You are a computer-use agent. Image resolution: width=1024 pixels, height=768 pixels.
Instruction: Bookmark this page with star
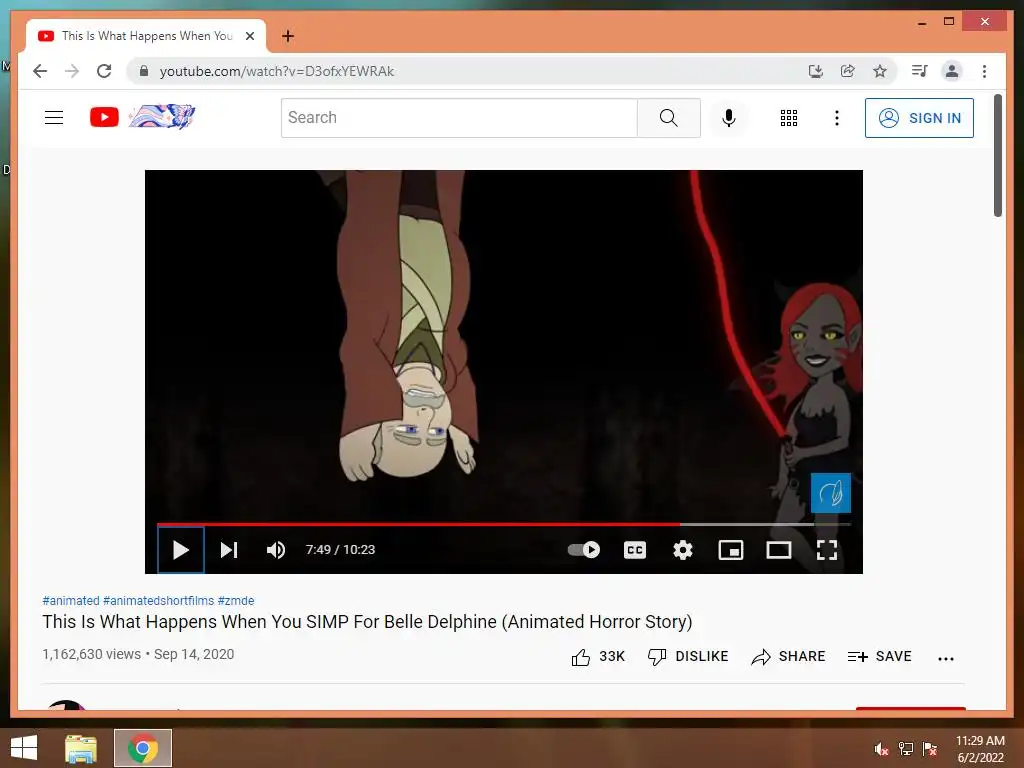pyautogui.click(x=880, y=71)
